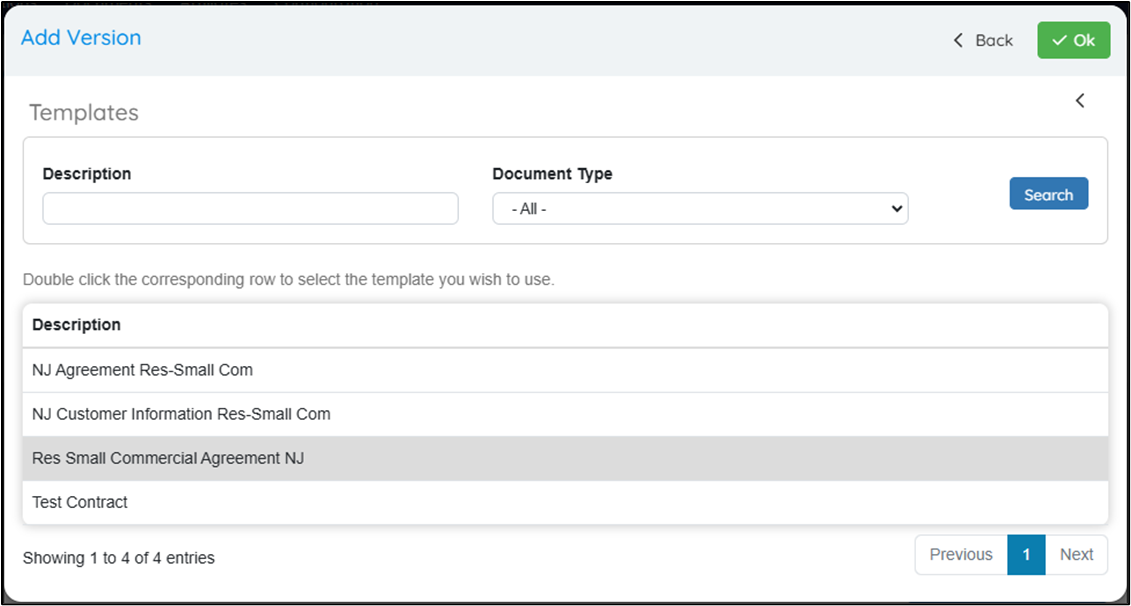The width and height of the screenshot is (1131, 606).
Task: Open the Document Type dropdown
Action: coord(700,208)
